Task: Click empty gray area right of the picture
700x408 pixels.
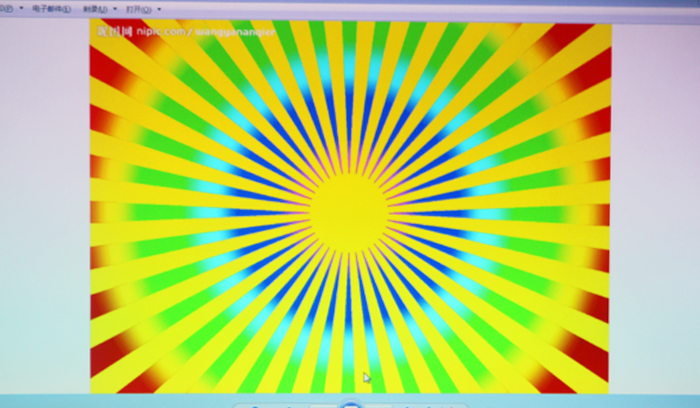Action: pyautogui.click(x=655, y=200)
